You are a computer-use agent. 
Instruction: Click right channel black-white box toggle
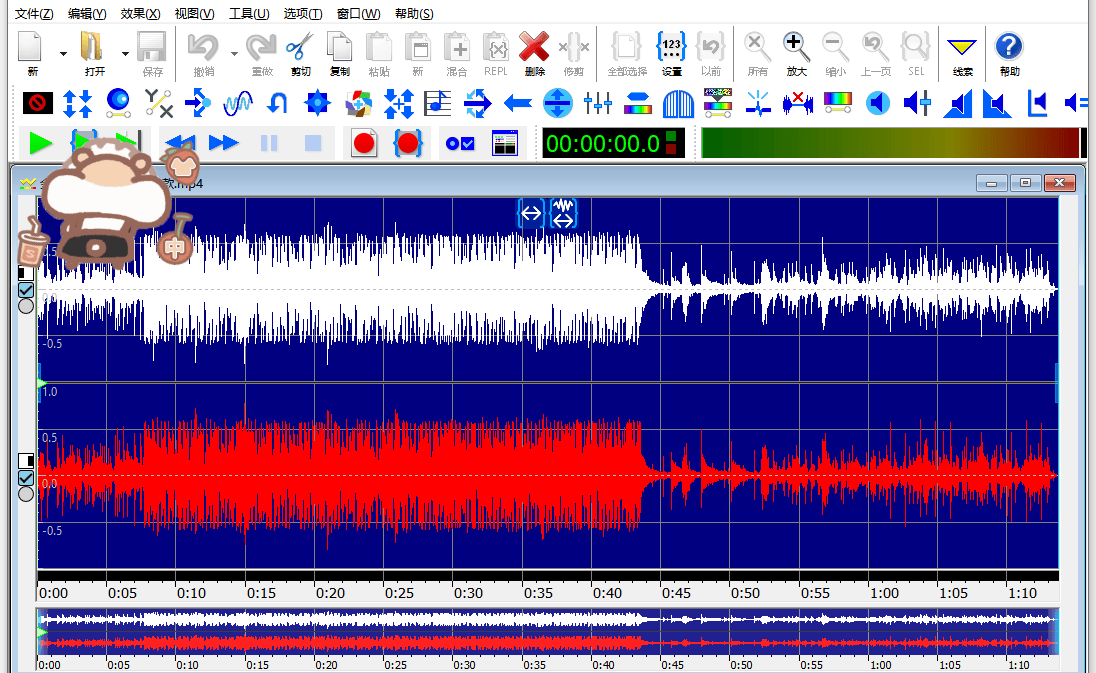point(26,461)
